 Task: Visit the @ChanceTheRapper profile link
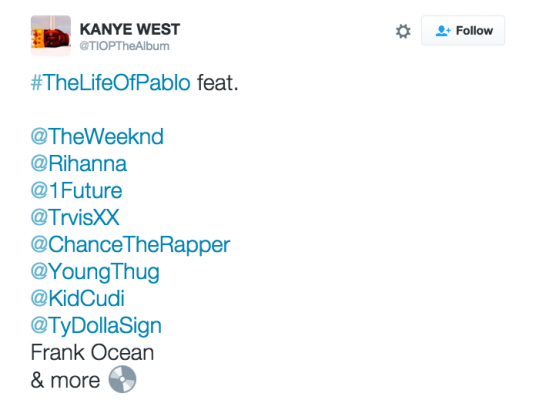131,245
